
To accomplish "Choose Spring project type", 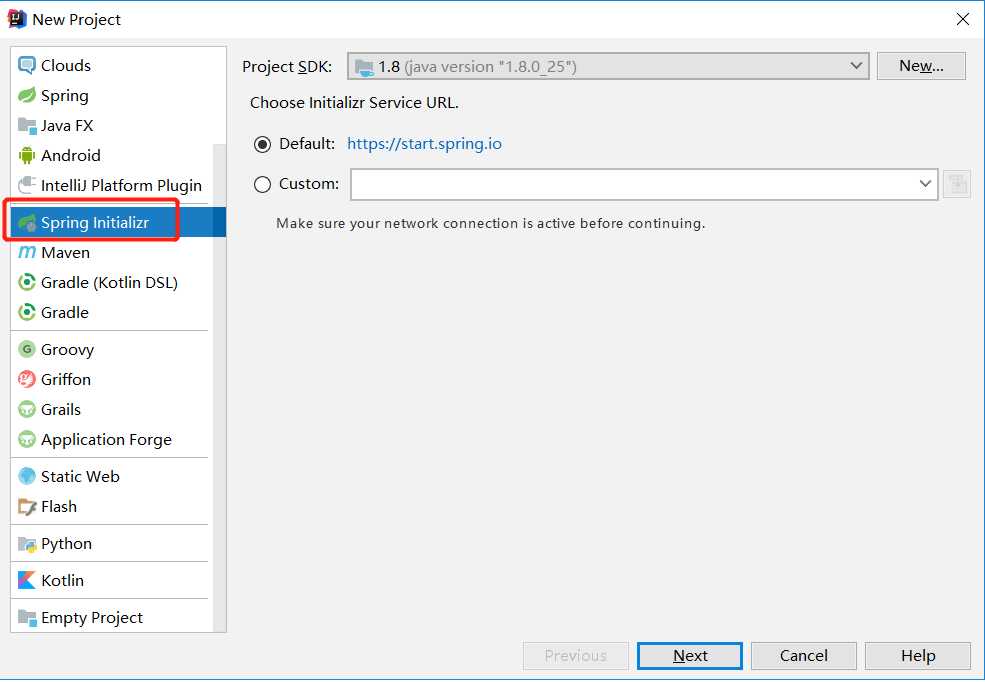I will click(x=112, y=95).
